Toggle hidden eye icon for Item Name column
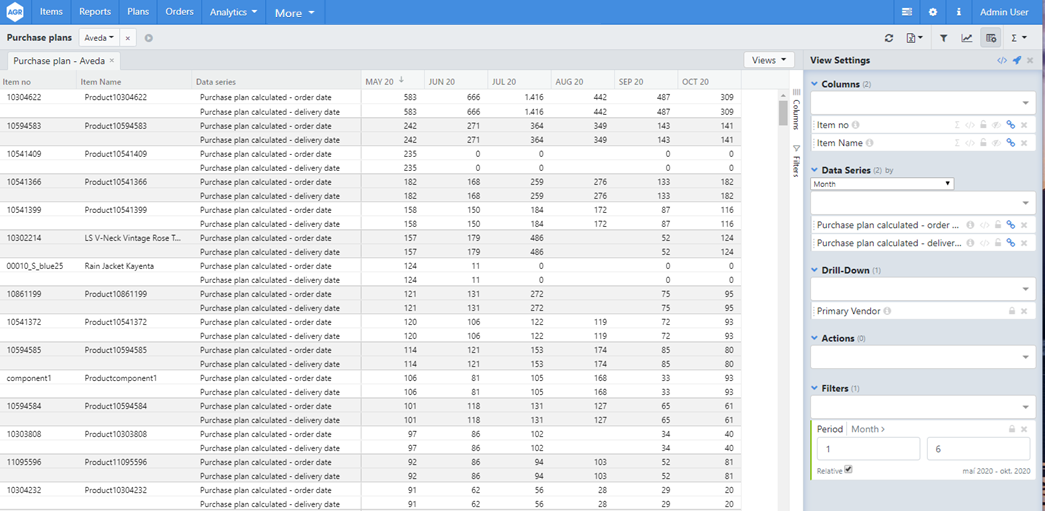Image resolution: width=1045 pixels, height=511 pixels. tap(996, 143)
